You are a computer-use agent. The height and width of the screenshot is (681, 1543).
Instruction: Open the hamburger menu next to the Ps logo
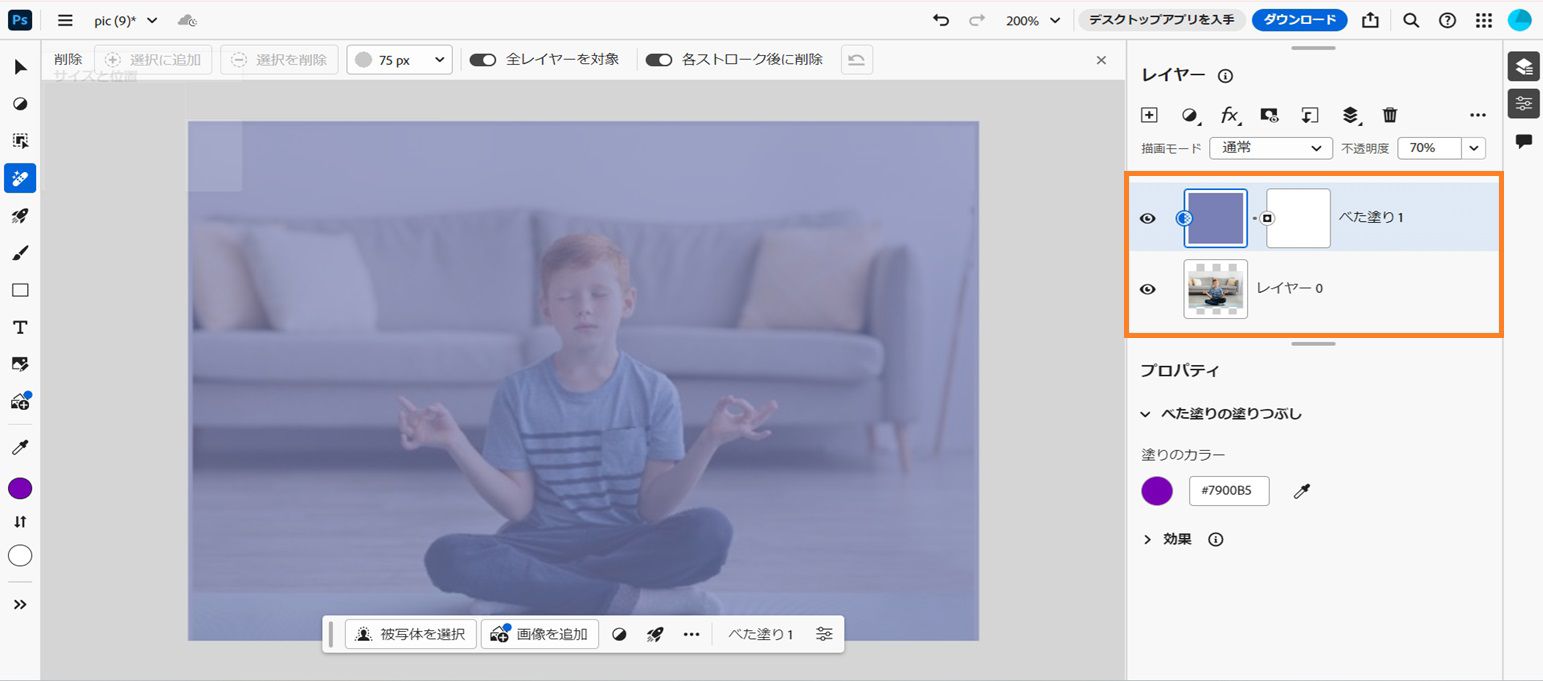point(64,19)
